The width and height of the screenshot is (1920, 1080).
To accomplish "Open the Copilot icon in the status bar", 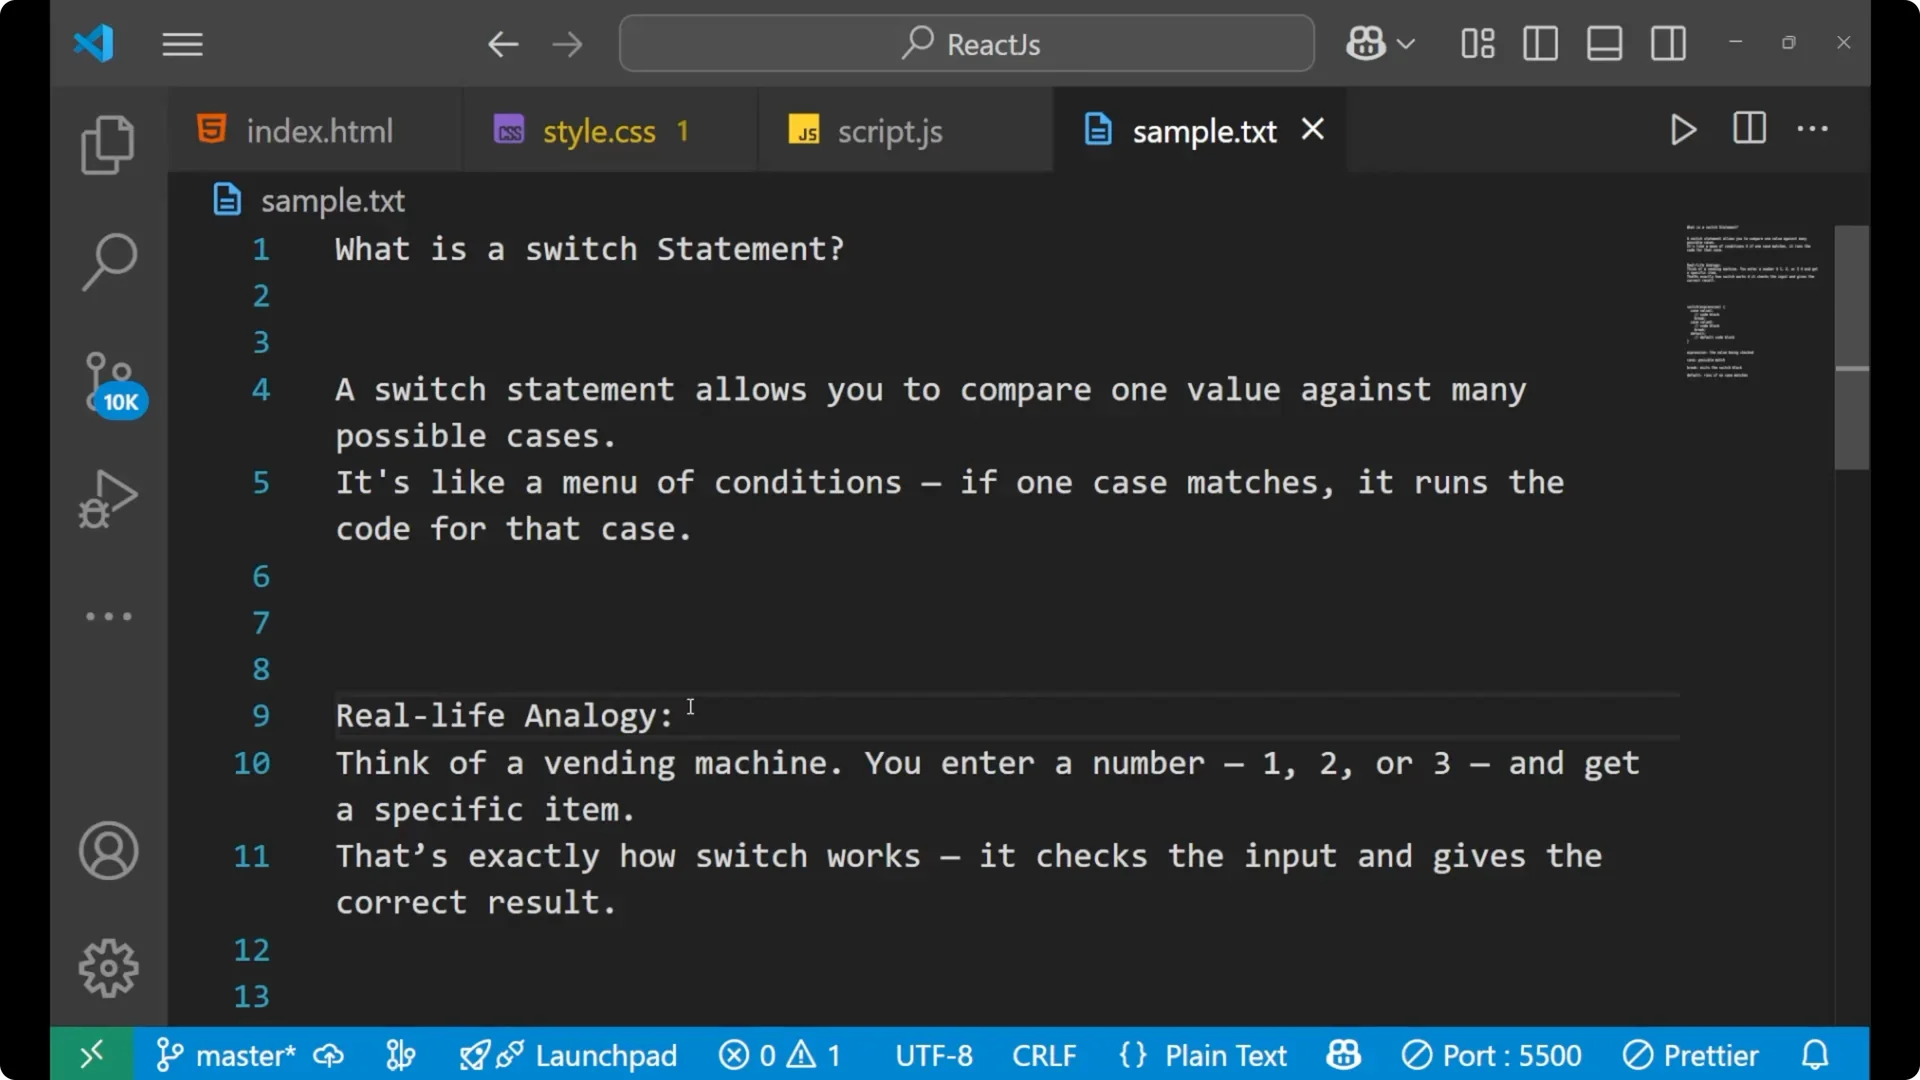I will (1342, 1054).
